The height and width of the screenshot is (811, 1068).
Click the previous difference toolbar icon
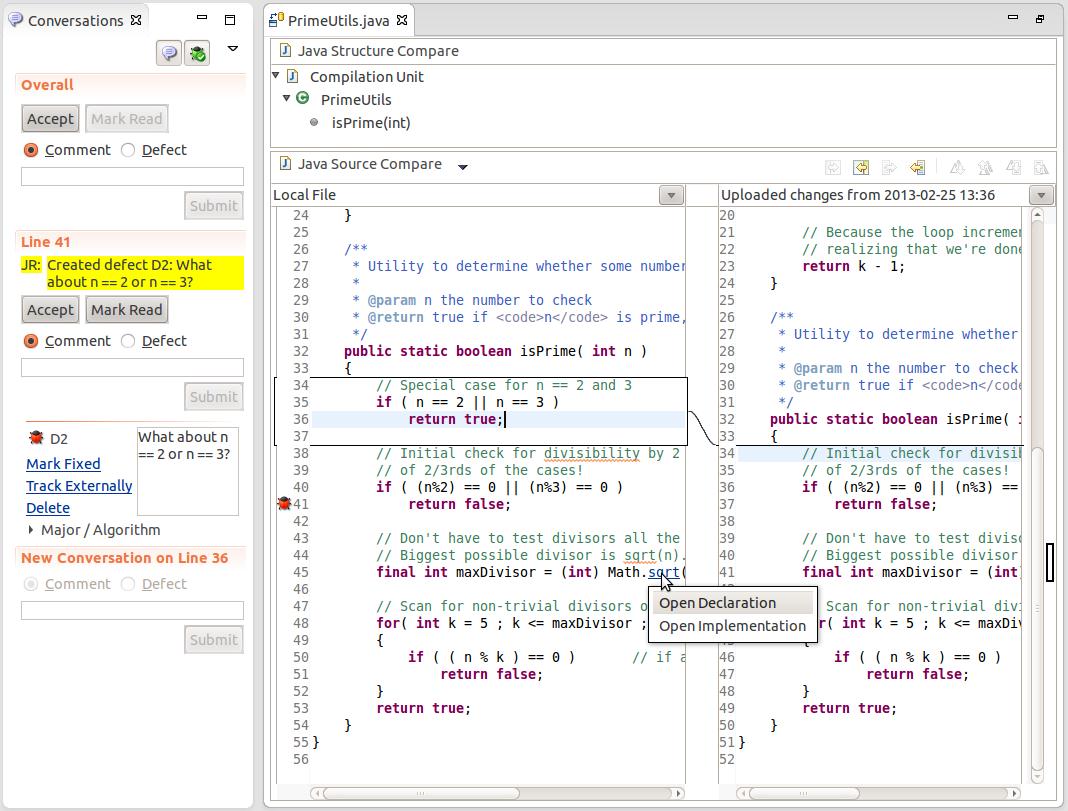[x=985, y=167]
